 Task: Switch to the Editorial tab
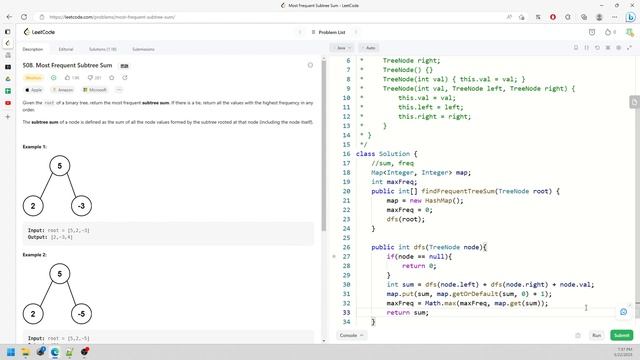(66, 49)
